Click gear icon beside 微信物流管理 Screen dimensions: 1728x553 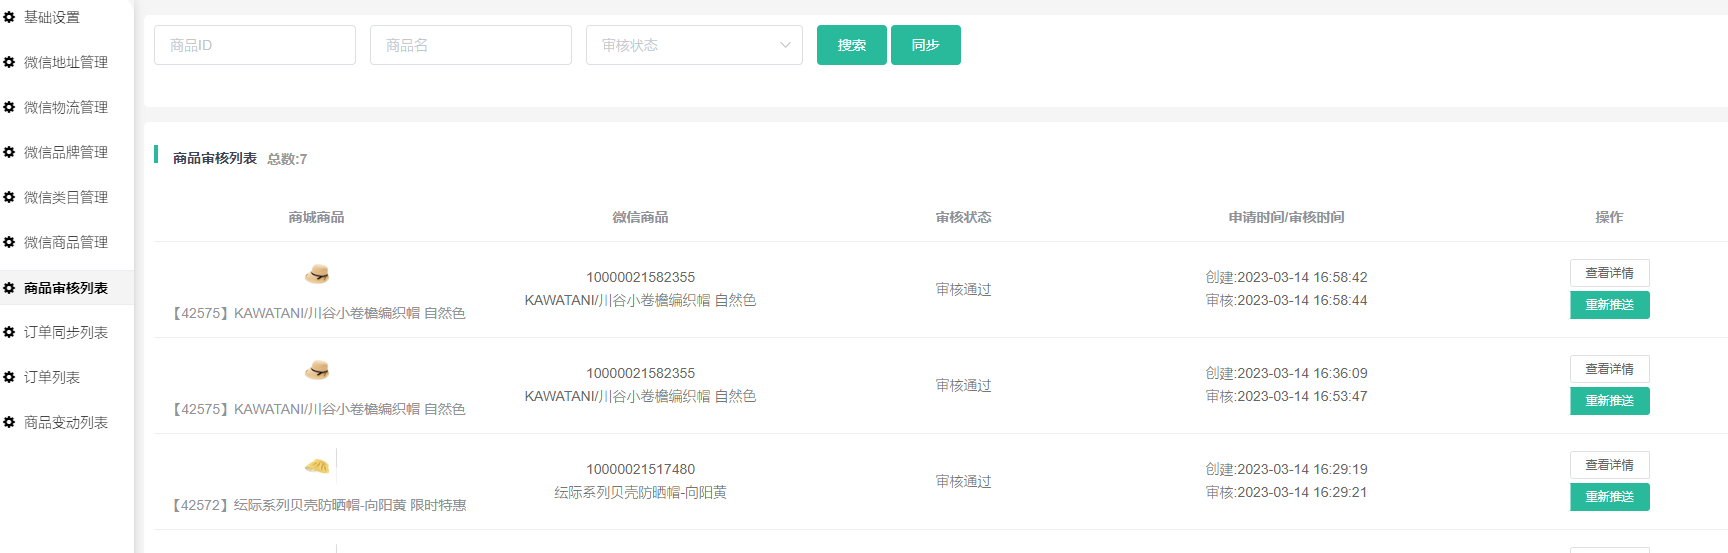pos(9,107)
